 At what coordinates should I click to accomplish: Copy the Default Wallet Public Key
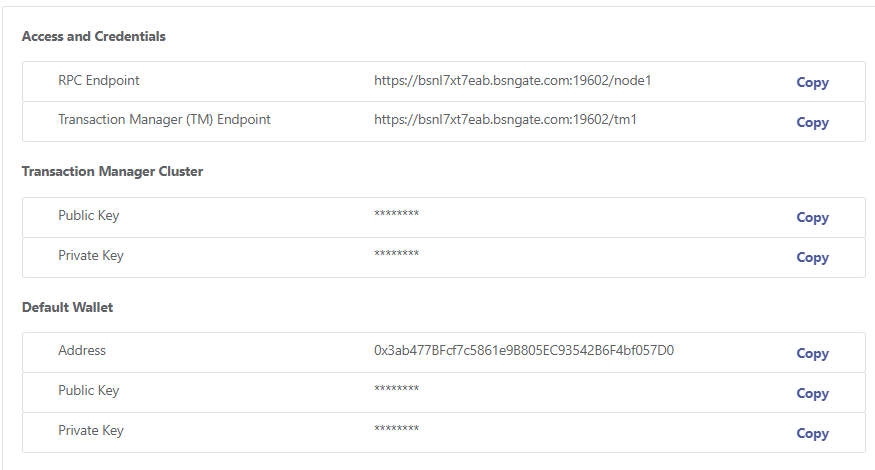pos(812,394)
